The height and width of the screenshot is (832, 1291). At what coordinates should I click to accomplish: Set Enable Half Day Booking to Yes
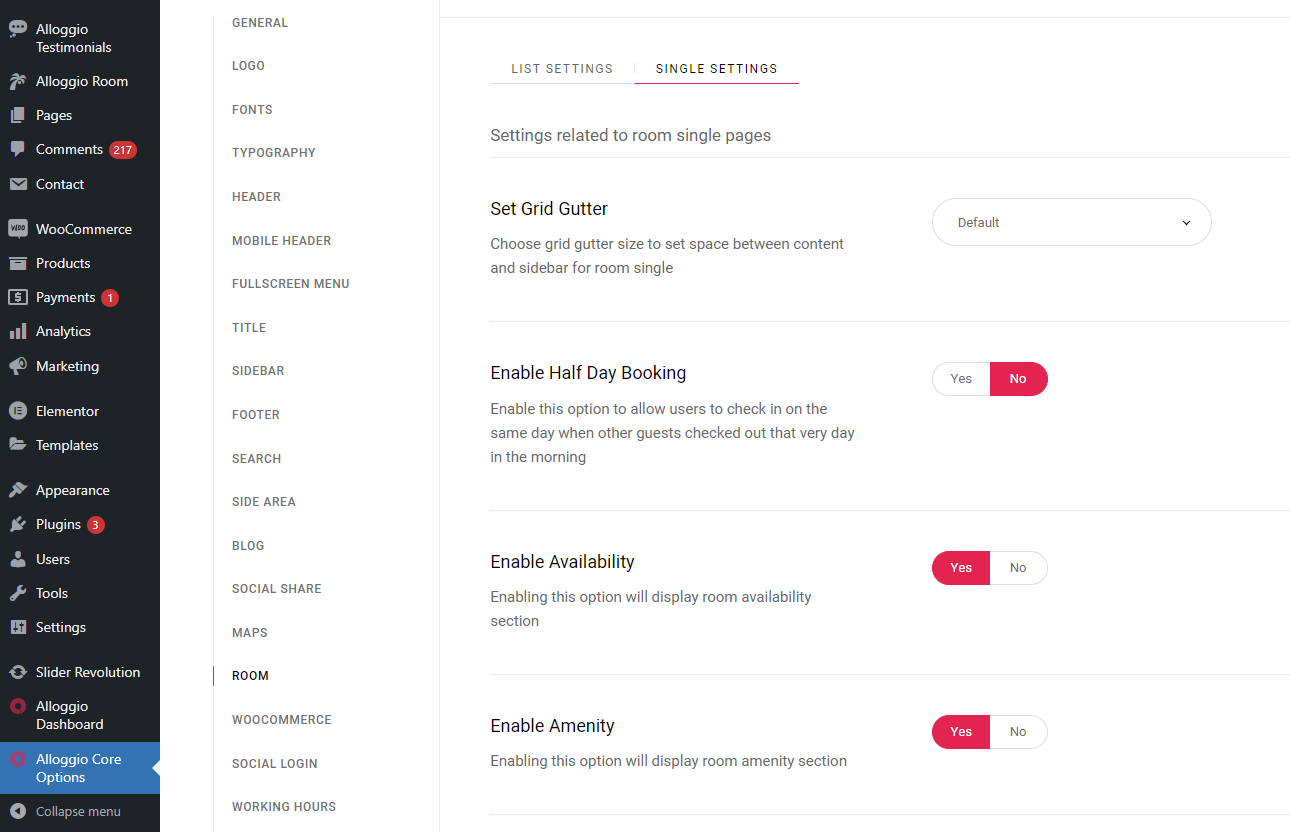(961, 379)
